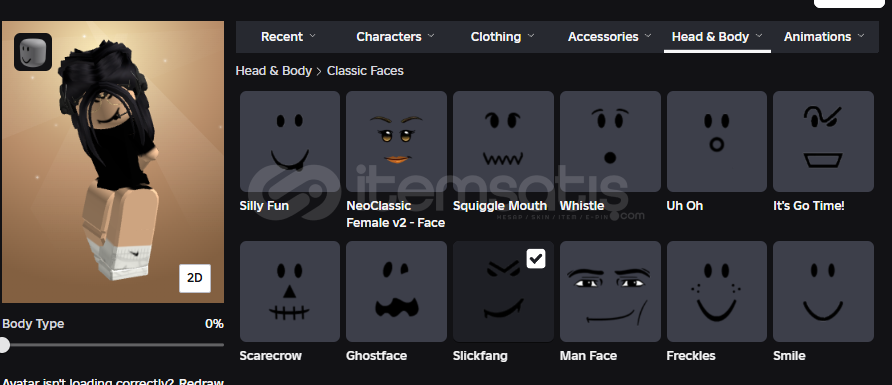Viewport: 892px width, 385px height.
Task: Select the It's Go Time! face thumbnail
Action: (x=823, y=142)
